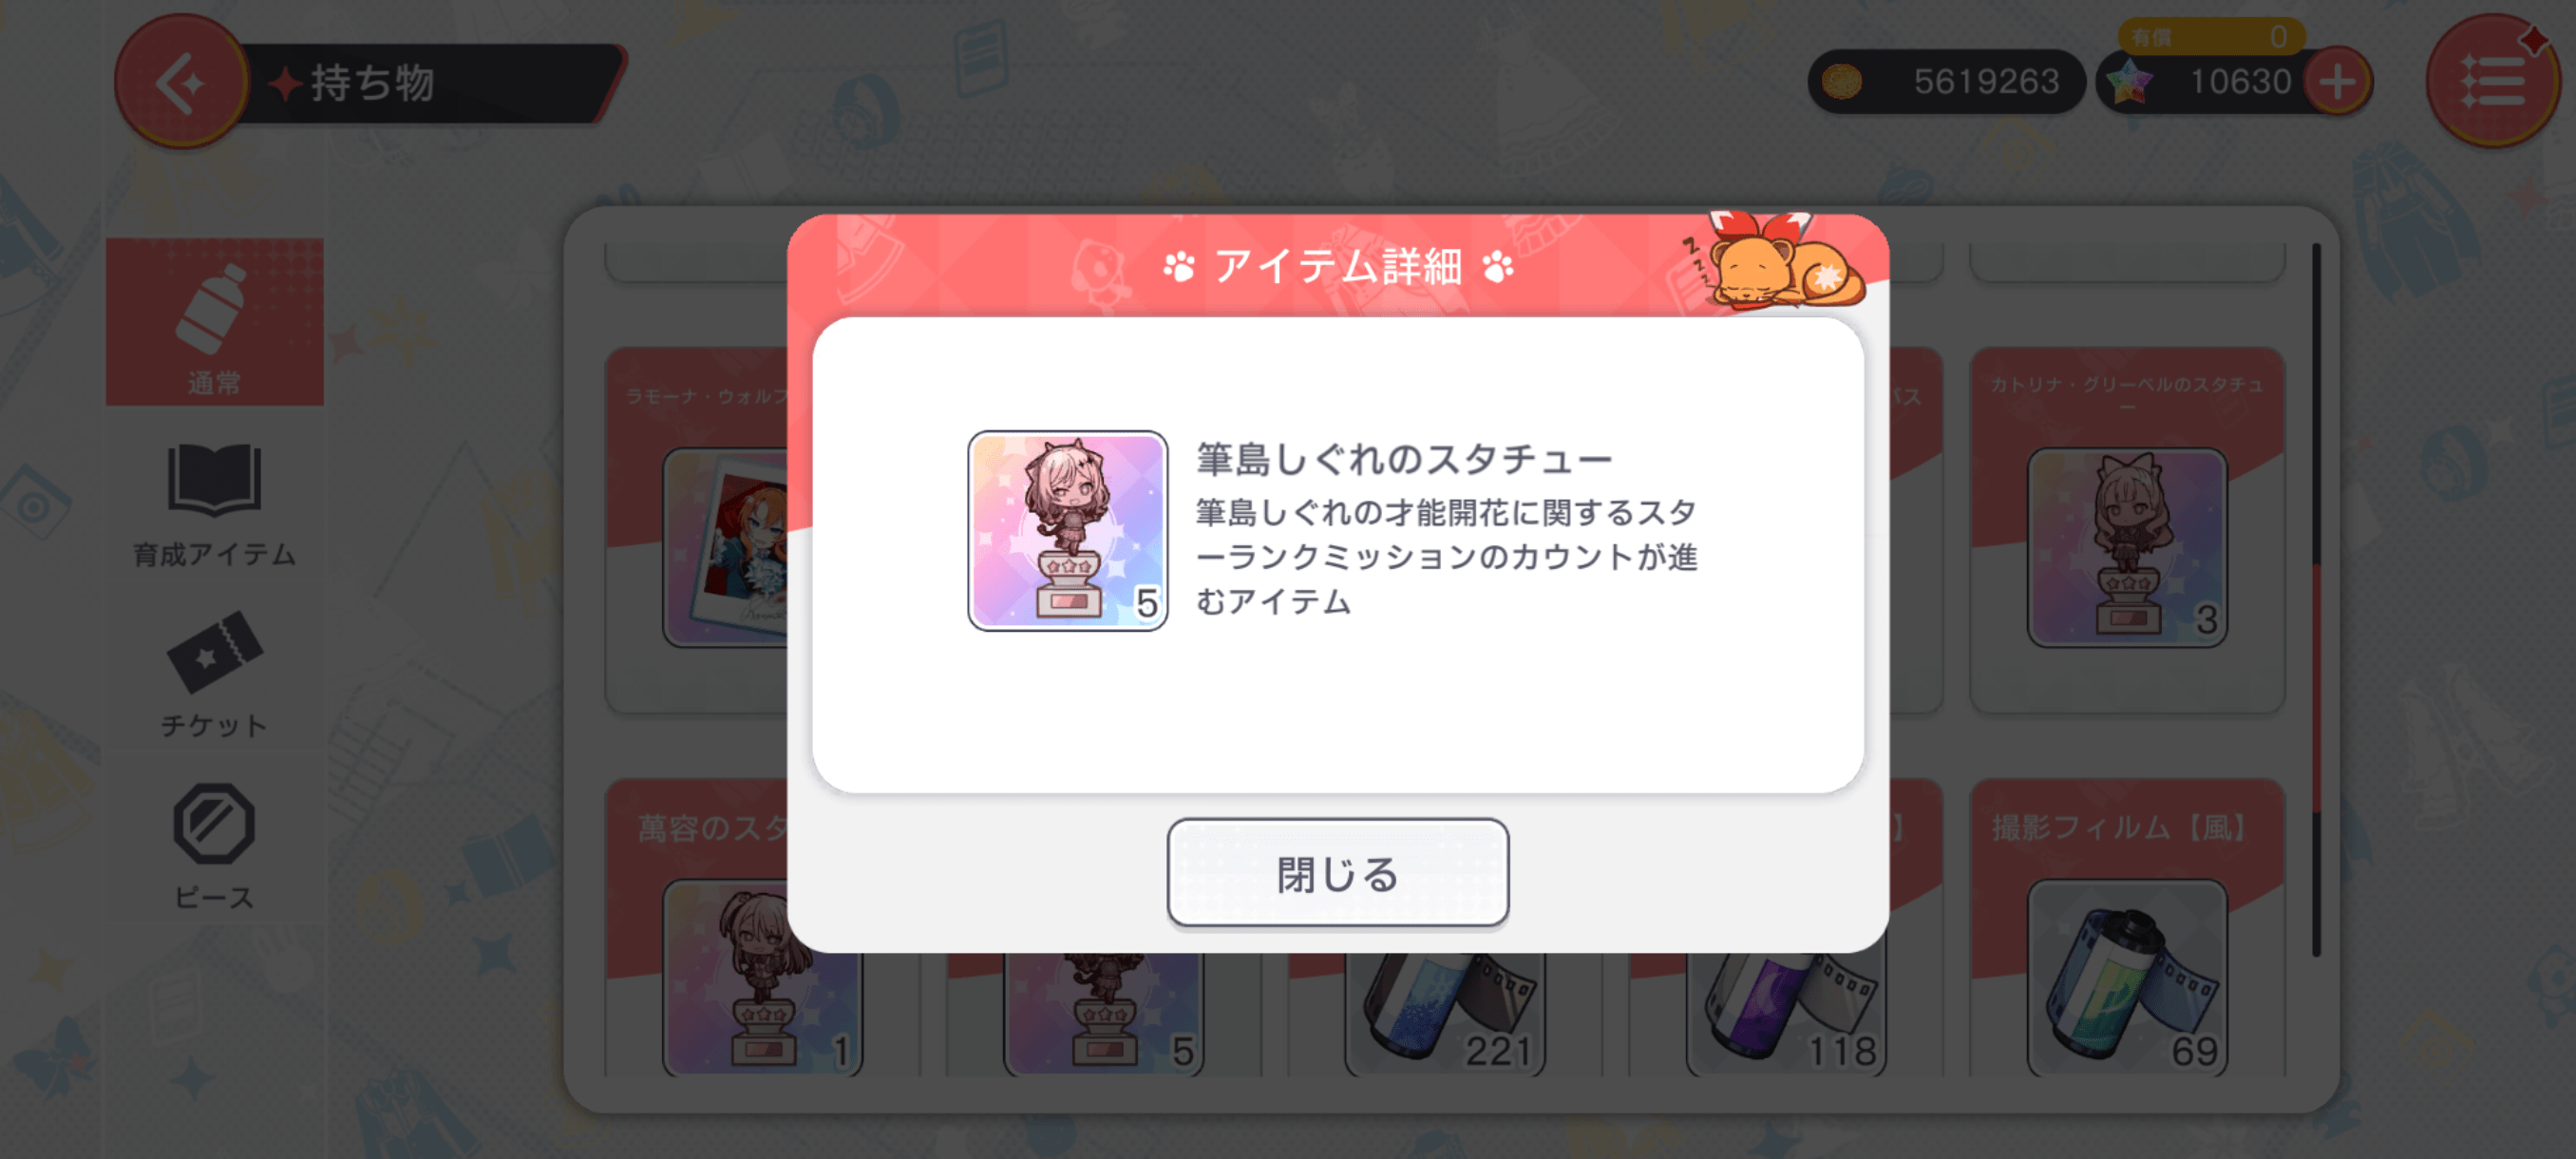
Task: Select カトリナ・グリーベル statue item
Action: (2127, 530)
